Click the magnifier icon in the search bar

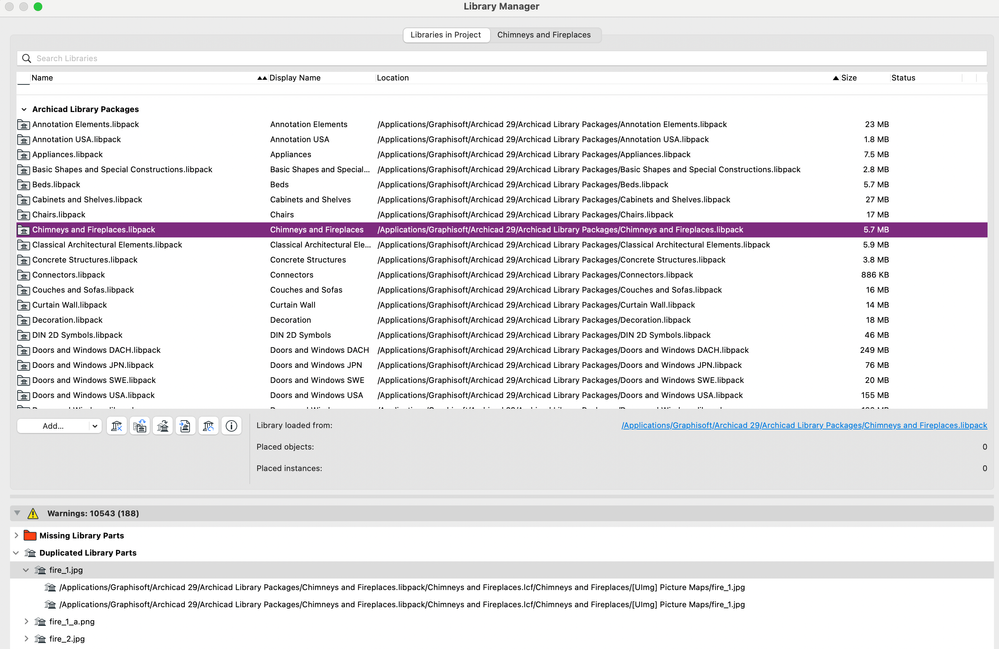[x=27, y=59]
